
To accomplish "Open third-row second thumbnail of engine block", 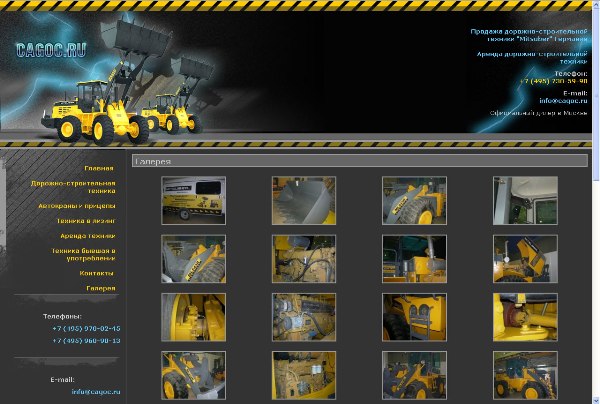I will click(x=304, y=317).
